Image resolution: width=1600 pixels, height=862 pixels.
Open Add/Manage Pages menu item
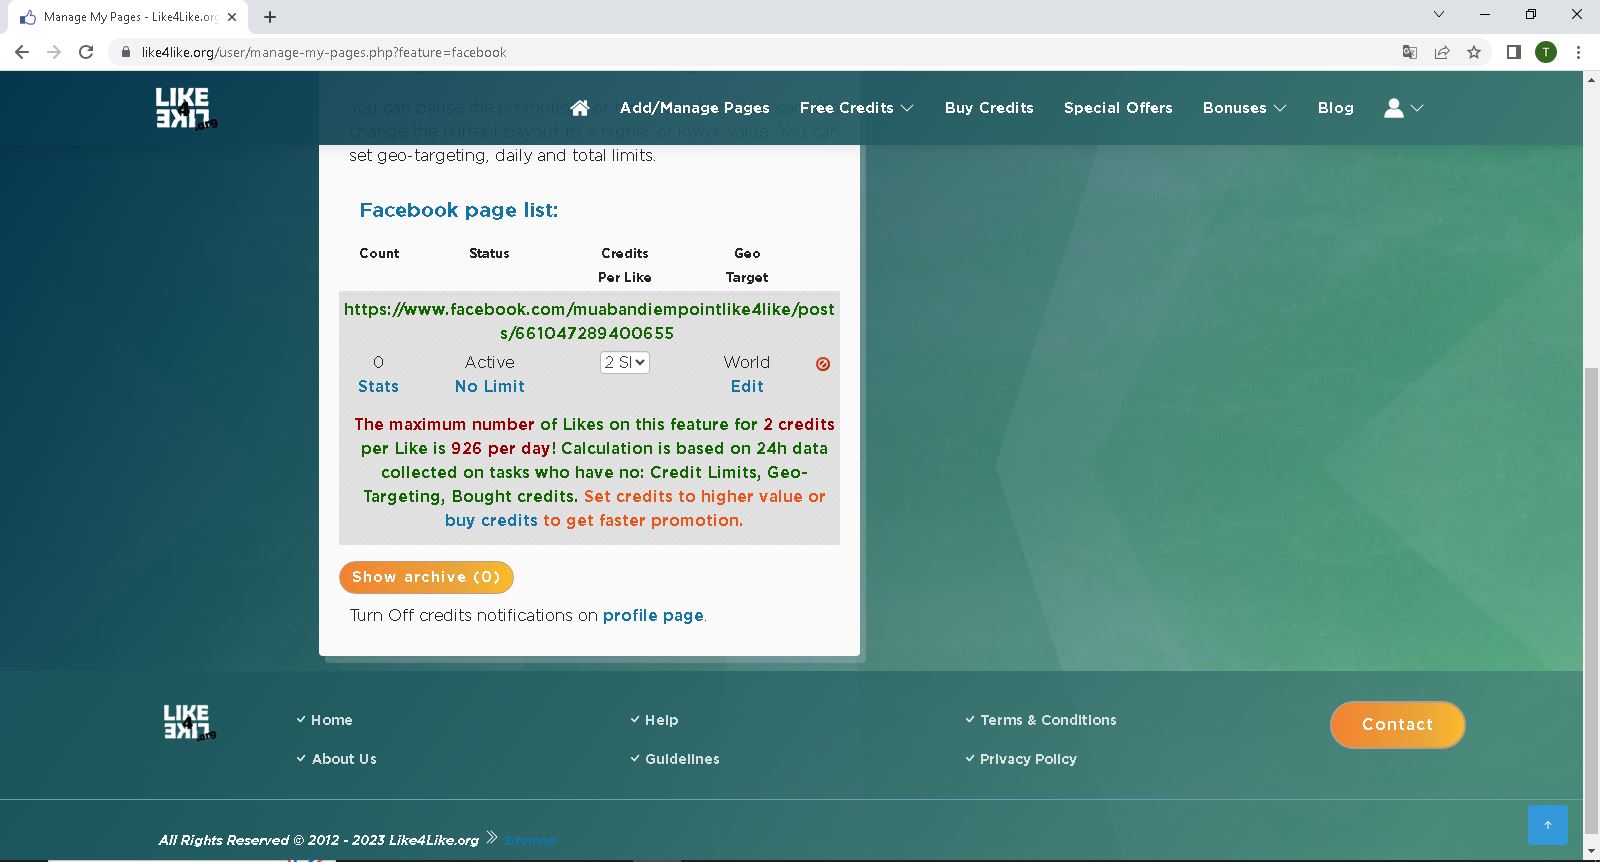pos(695,108)
